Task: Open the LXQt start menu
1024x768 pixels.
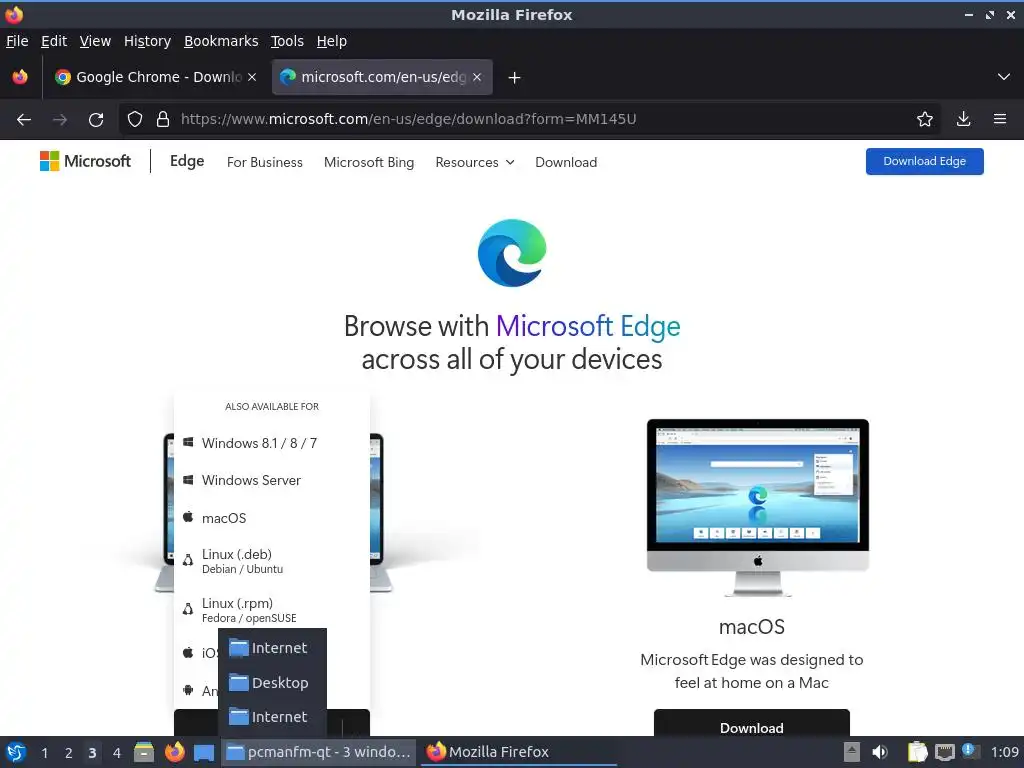Action: 16,752
